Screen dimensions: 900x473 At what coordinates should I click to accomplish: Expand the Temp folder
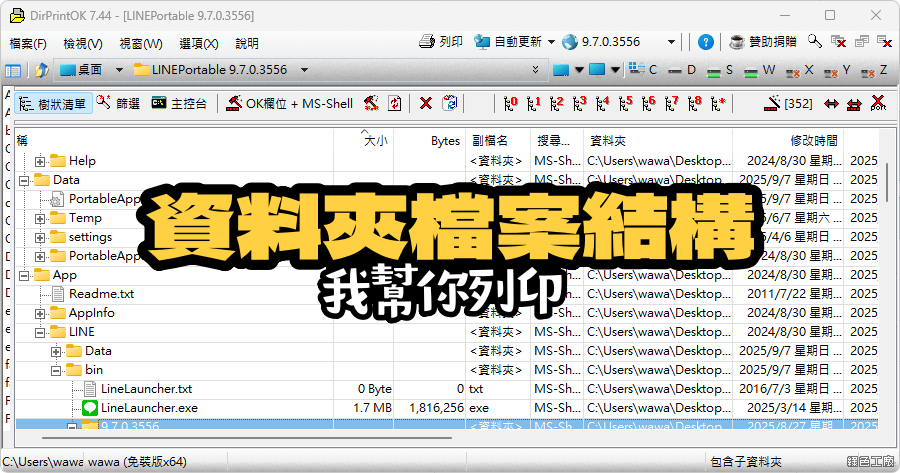pyautogui.click(x=40, y=219)
